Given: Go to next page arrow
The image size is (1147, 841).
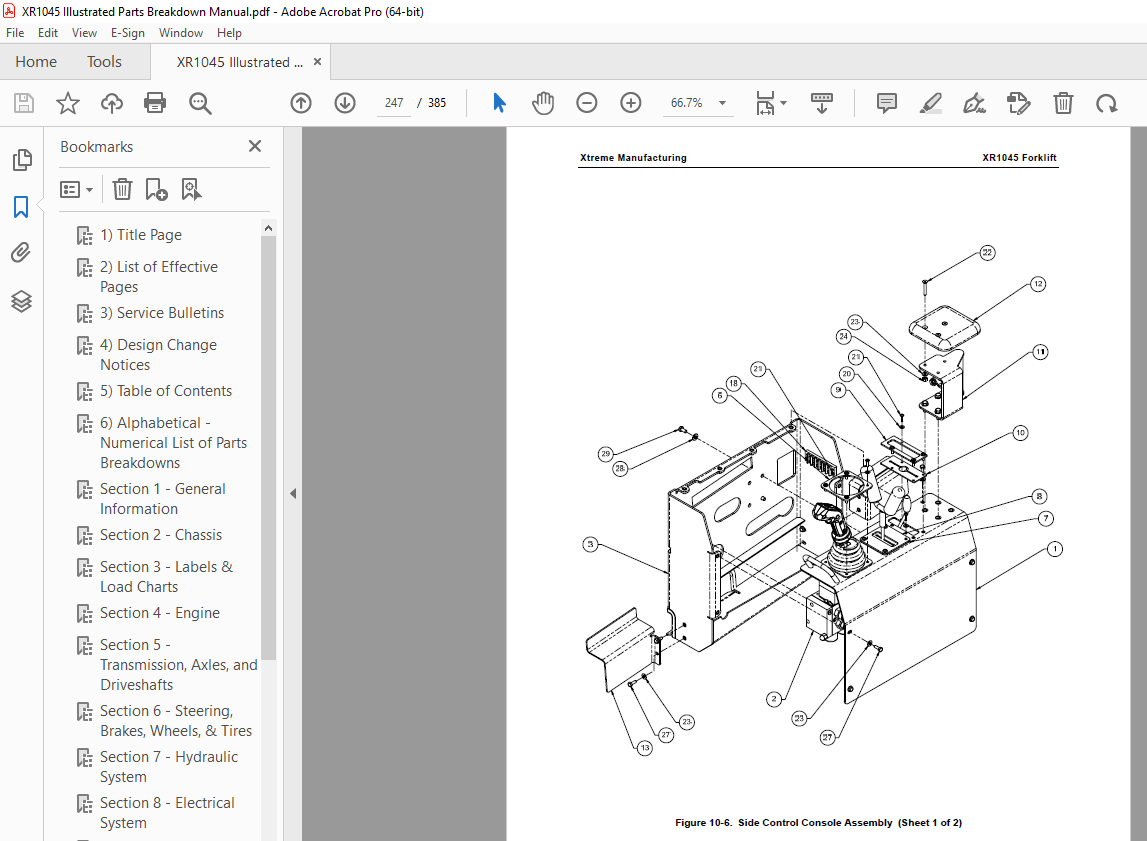Looking at the screenshot, I should click(345, 103).
